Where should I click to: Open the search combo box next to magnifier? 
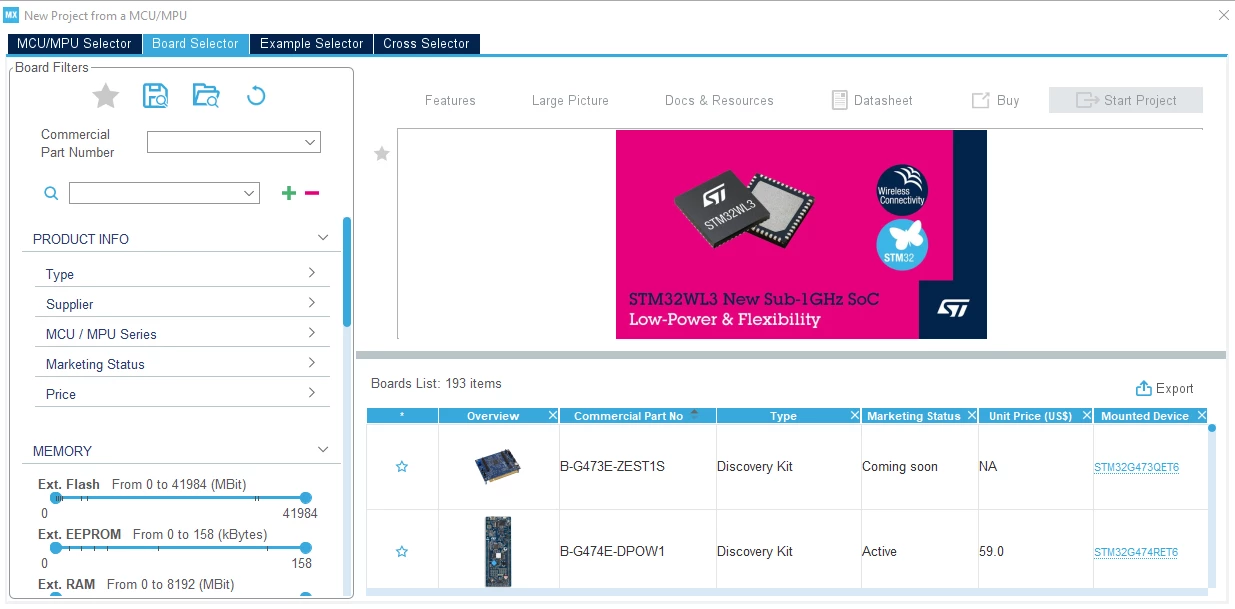pos(164,193)
